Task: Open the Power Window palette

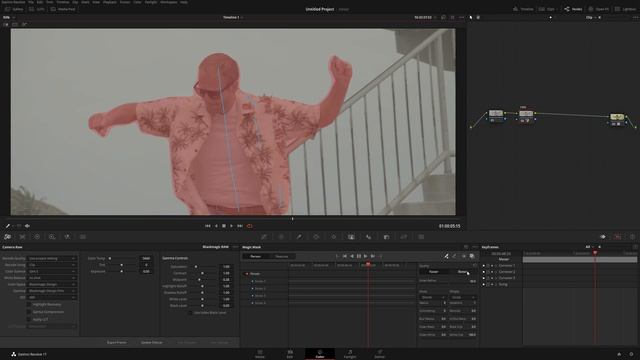Action: tap(316, 237)
